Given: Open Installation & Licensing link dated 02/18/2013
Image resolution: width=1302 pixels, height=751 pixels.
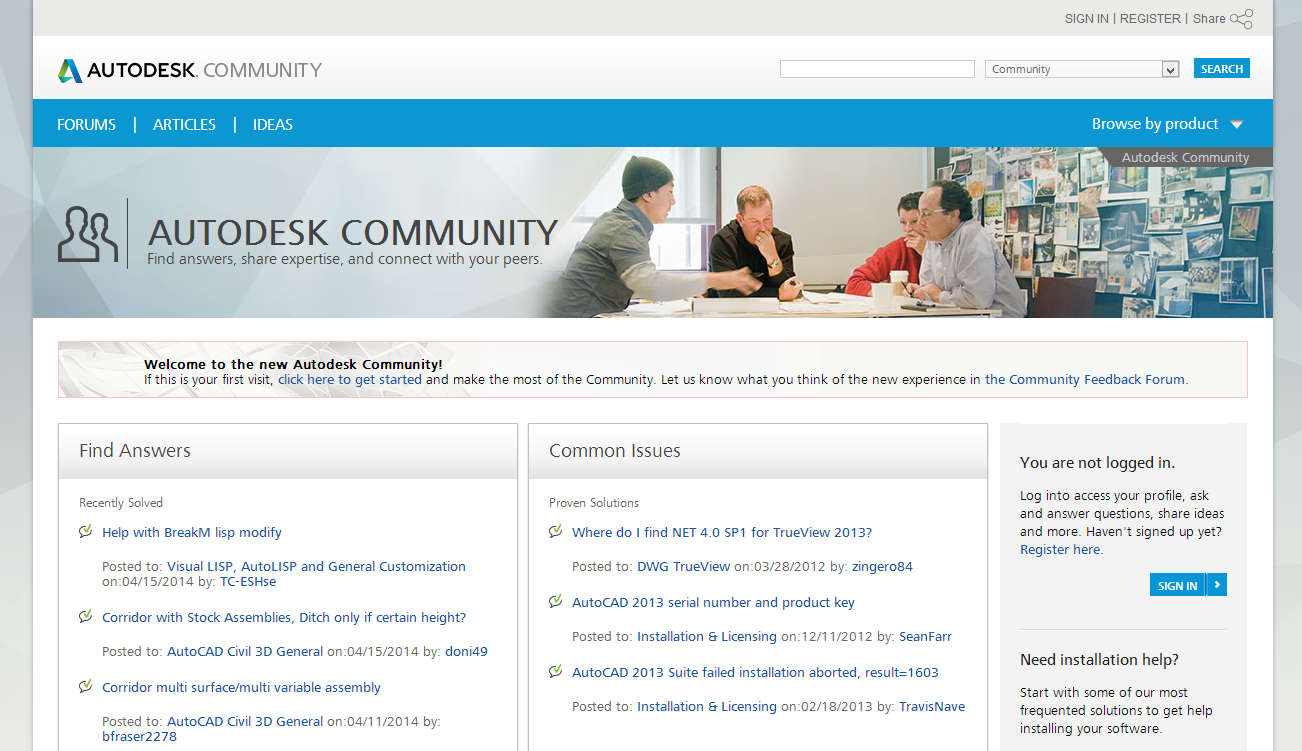Looking at the screenshot, I should 707,707.
